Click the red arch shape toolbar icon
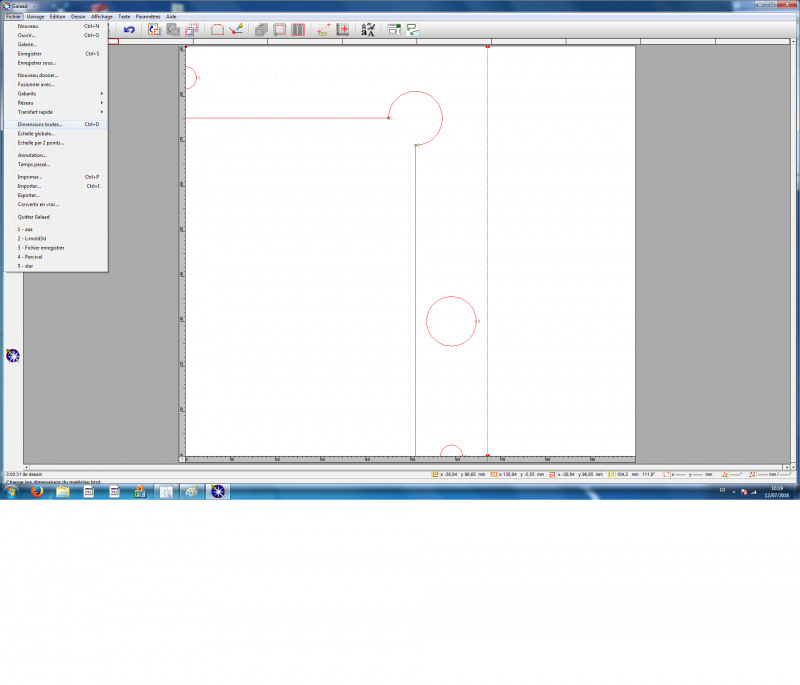The image size is (800, 685). (217, 30)
